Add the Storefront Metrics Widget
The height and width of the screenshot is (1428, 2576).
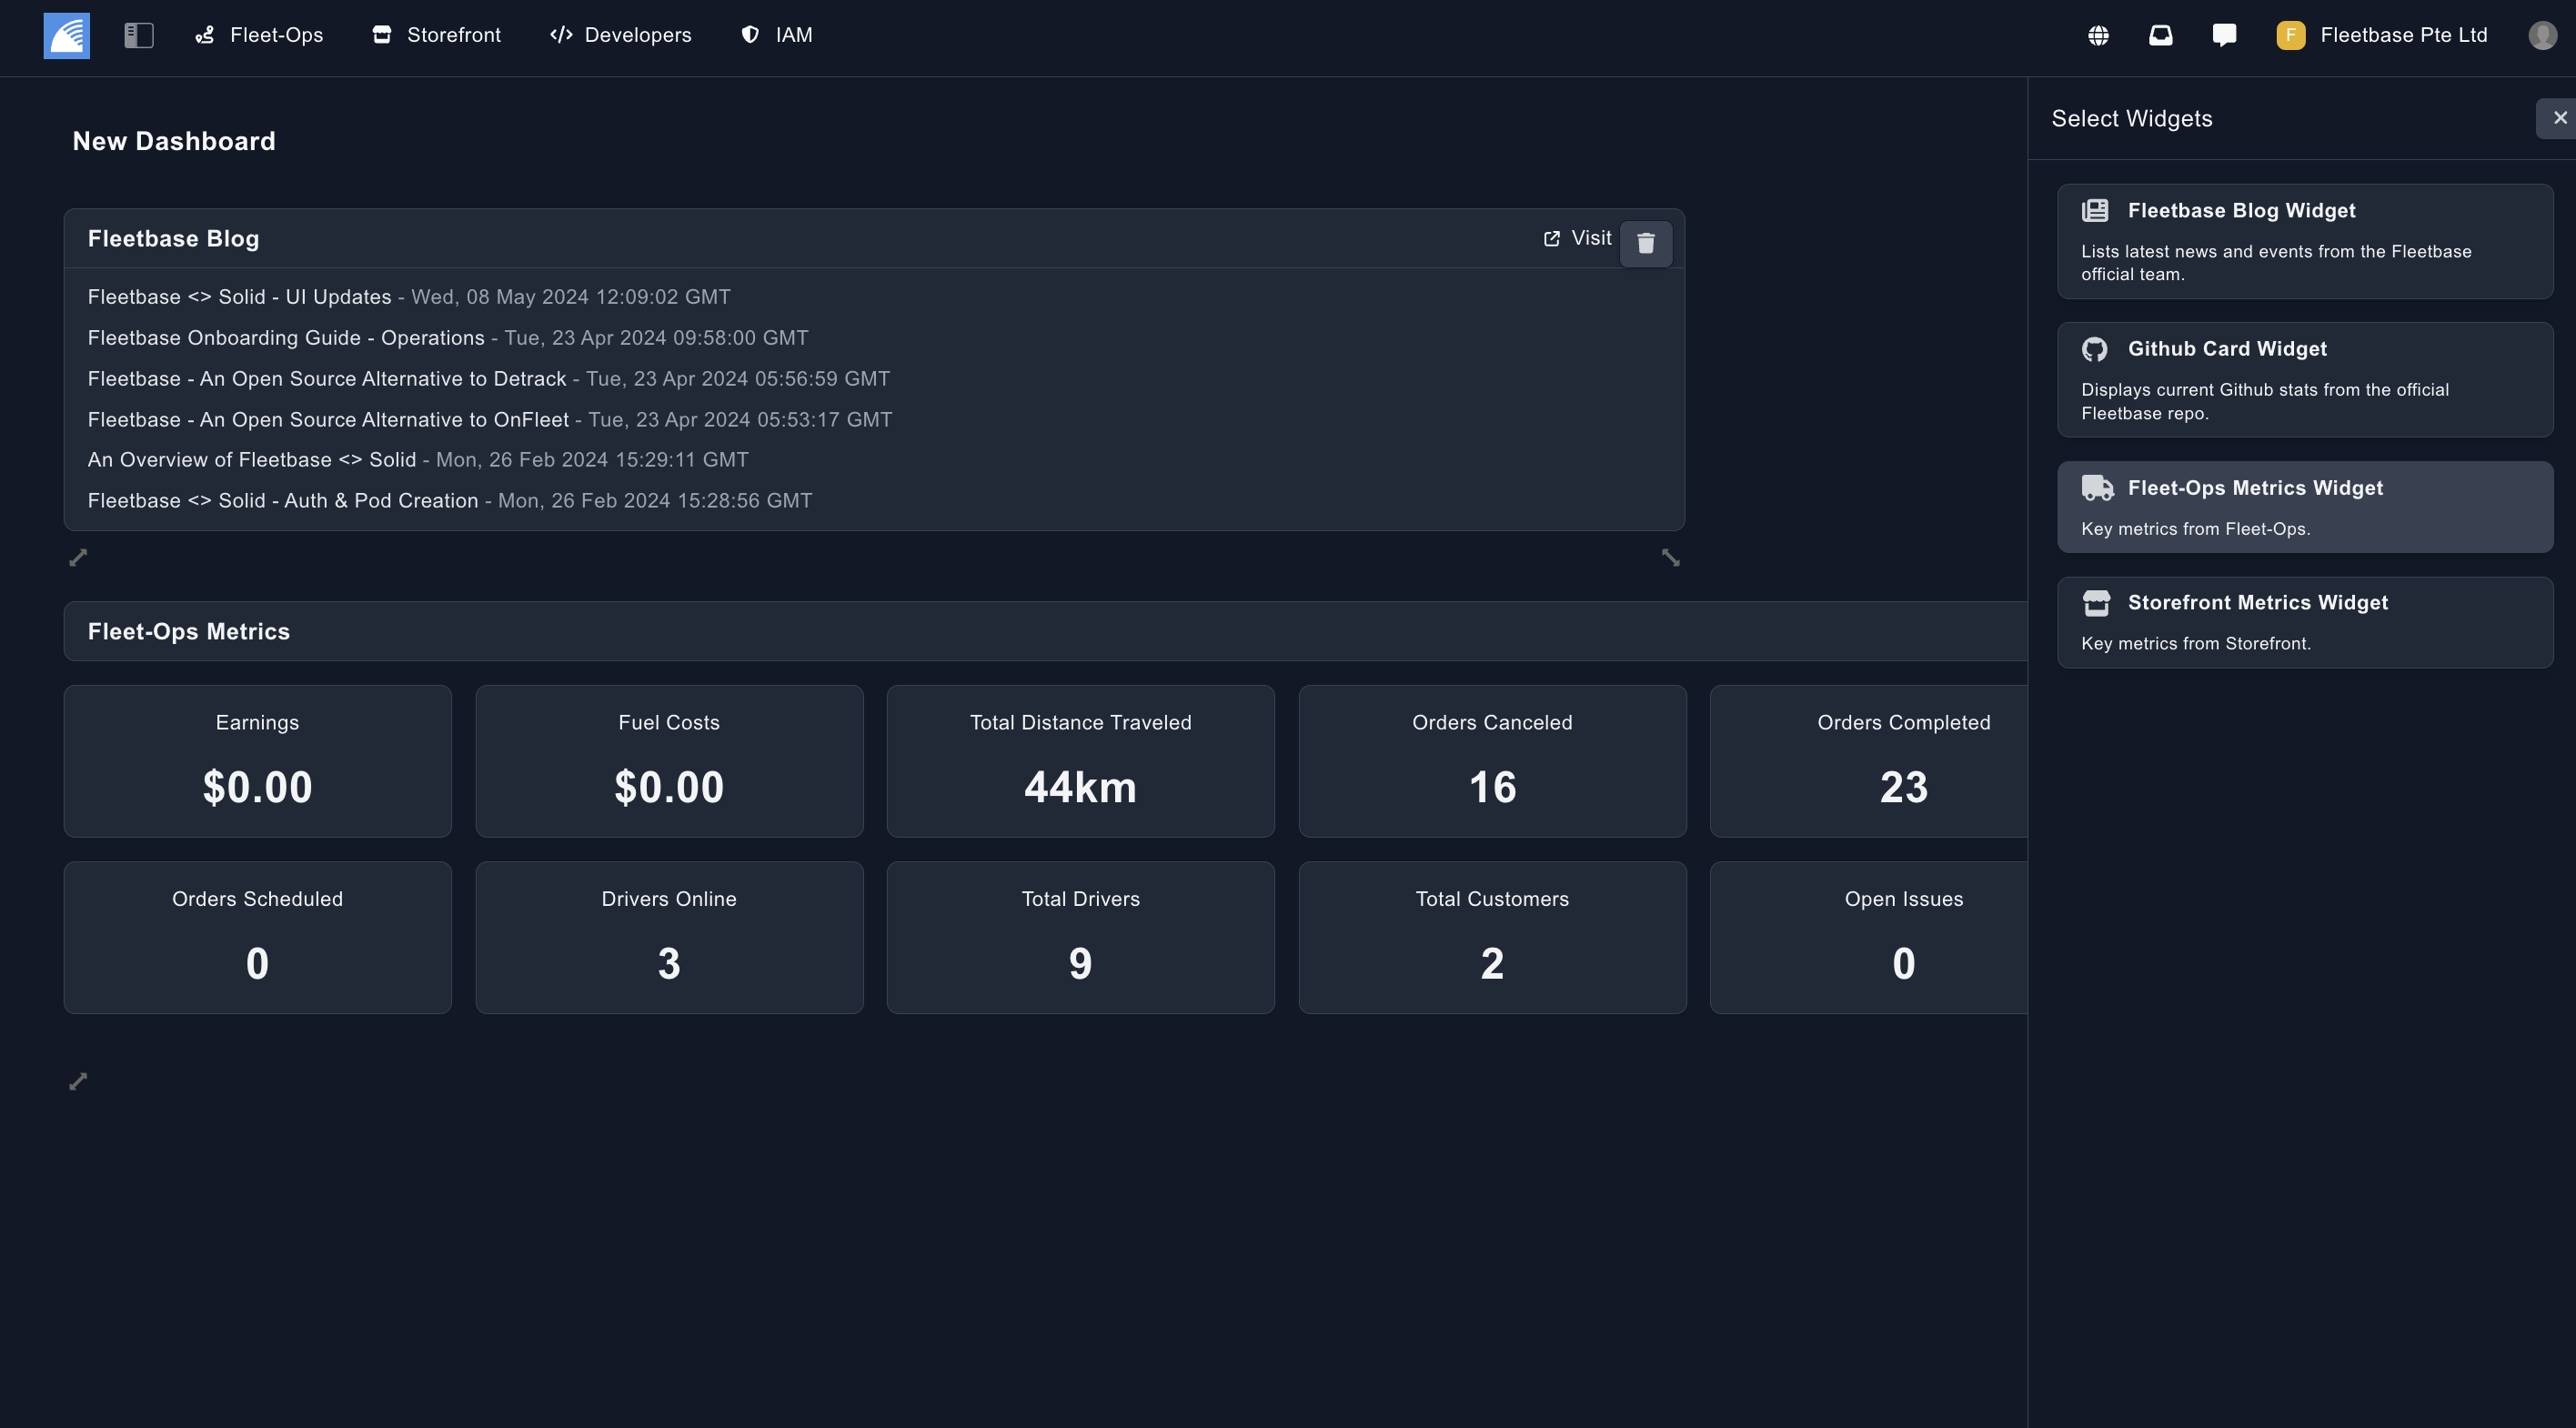coord(2304,622)
